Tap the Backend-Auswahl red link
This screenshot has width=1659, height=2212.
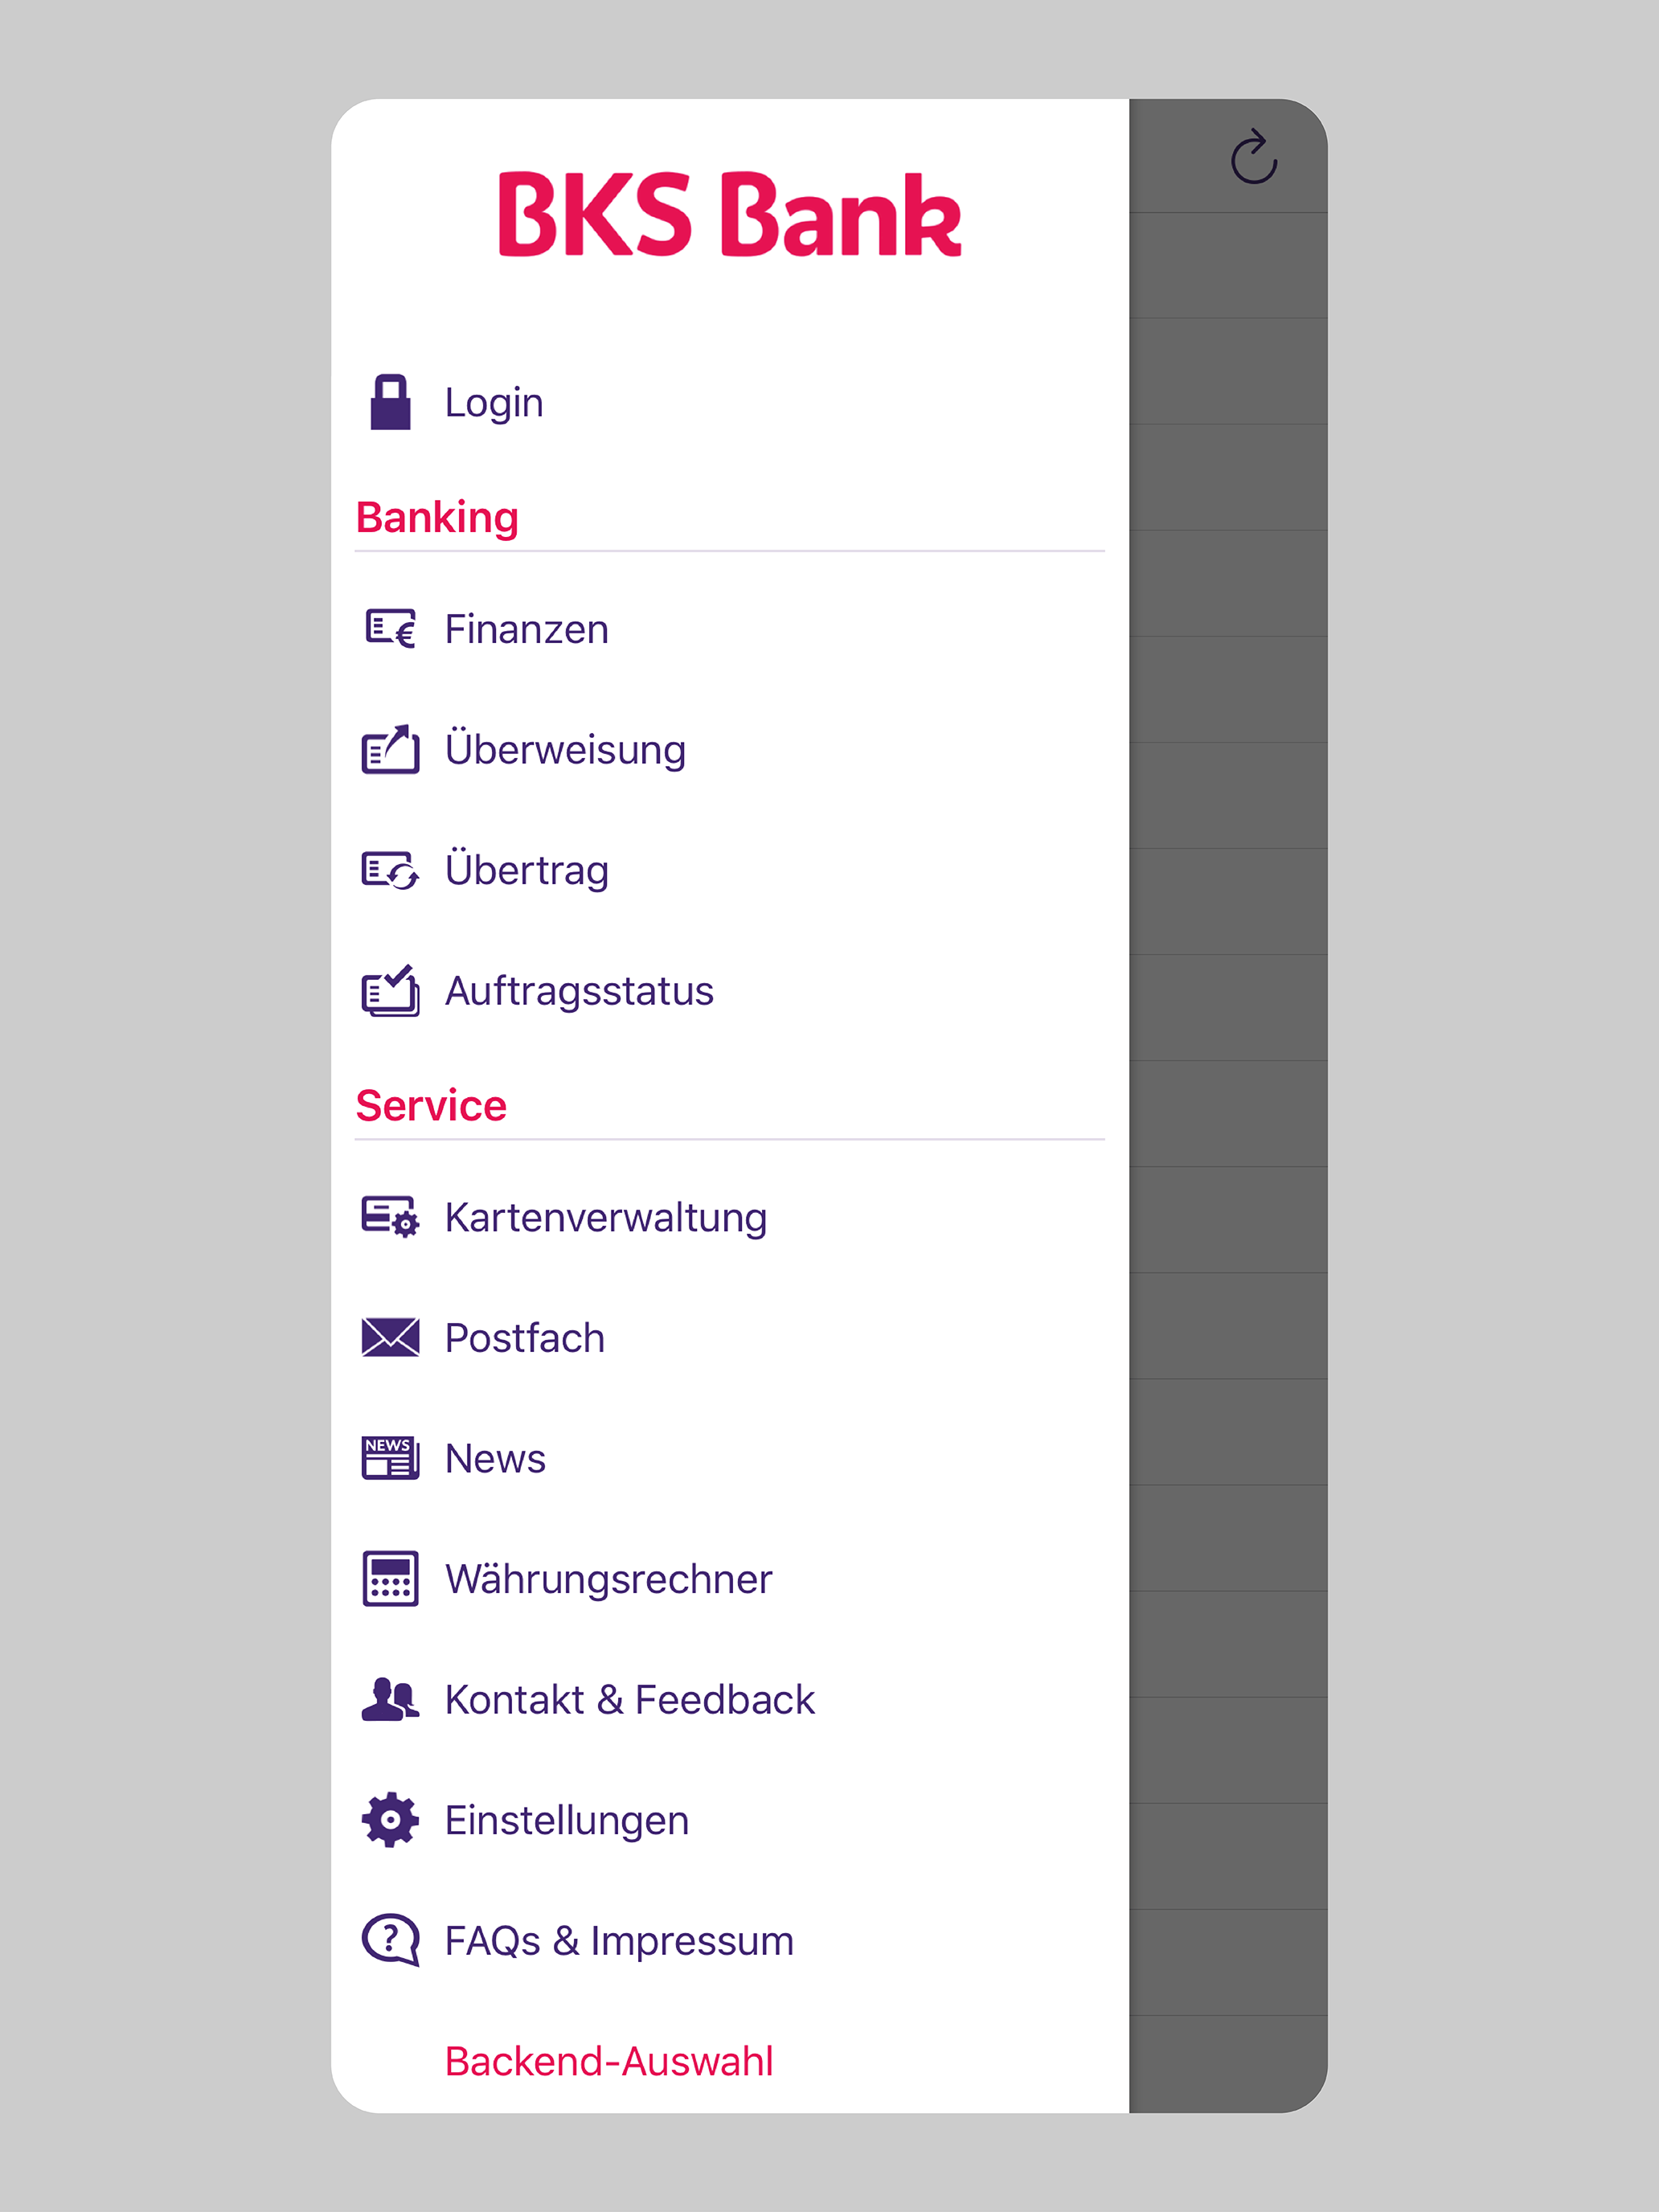click(609, 2061)
